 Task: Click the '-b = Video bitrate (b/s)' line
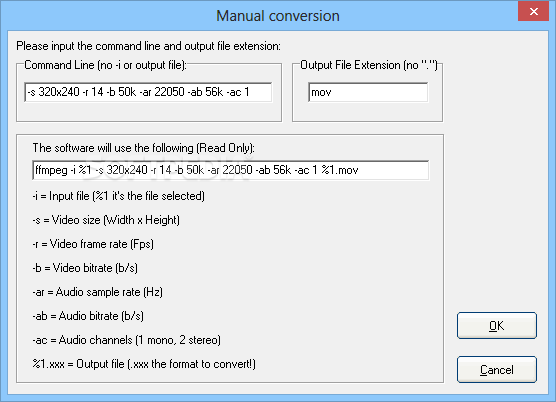(x=85, y=268)
